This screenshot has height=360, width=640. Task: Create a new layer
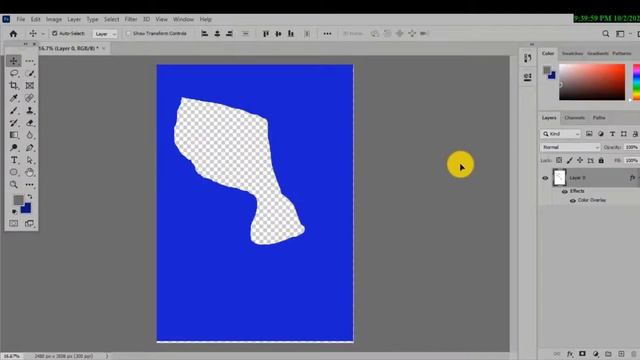[621, 354]
